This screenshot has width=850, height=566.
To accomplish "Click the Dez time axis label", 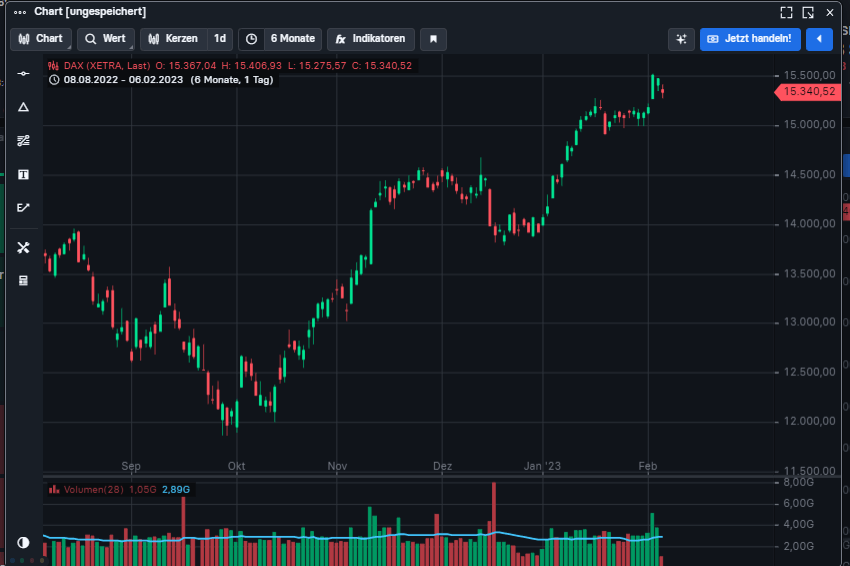I will [442, 466].
